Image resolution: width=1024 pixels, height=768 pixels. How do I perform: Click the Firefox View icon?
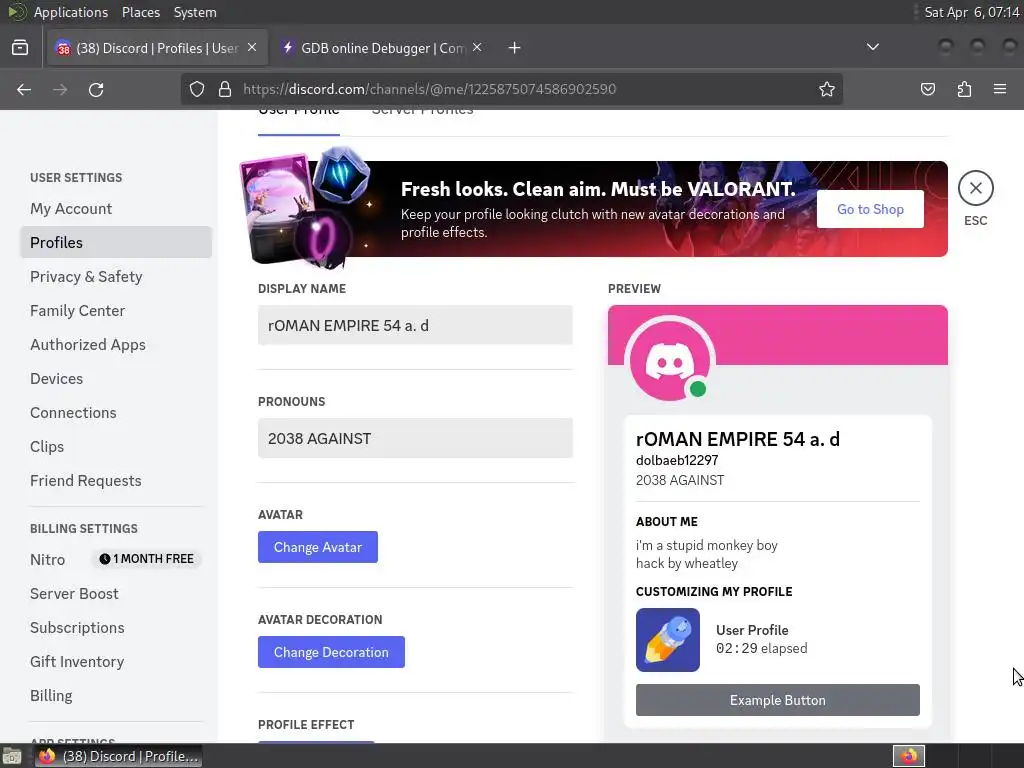click(x=20, y=47)
